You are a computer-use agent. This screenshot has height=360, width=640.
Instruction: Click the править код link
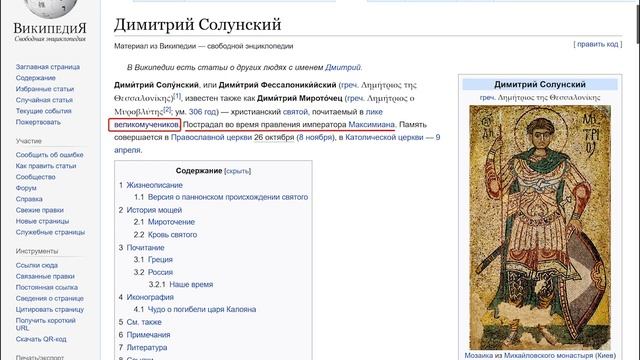point(598,44)
